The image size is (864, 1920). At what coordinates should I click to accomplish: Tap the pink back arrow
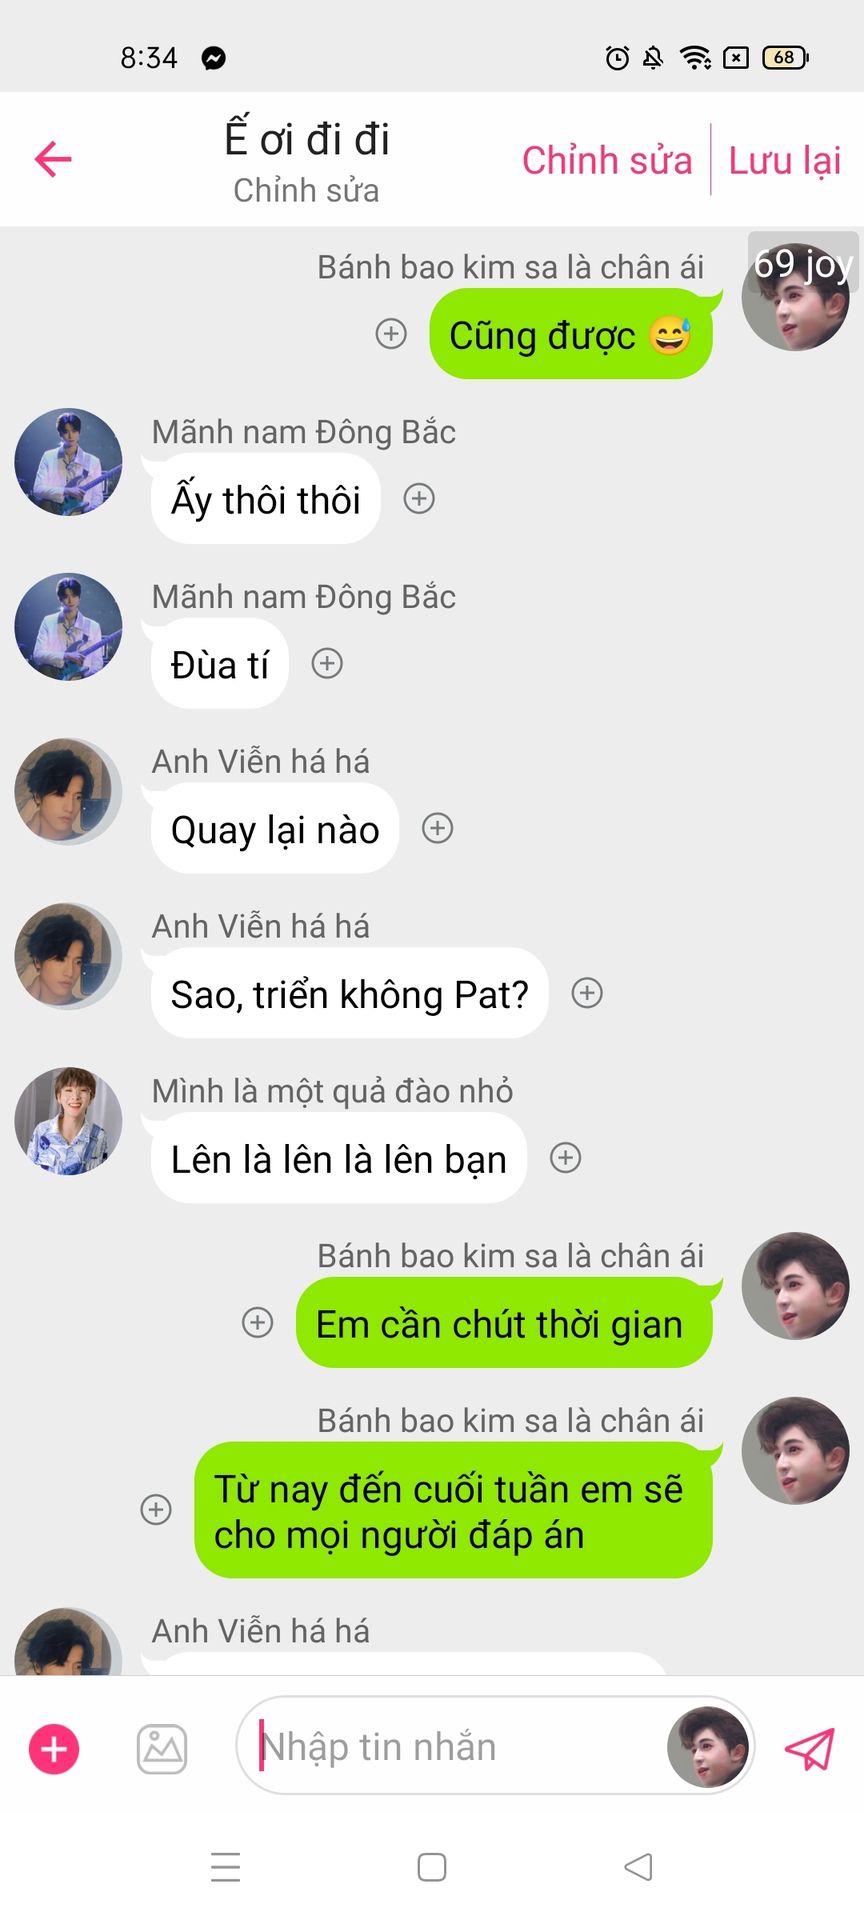(53, 159)
